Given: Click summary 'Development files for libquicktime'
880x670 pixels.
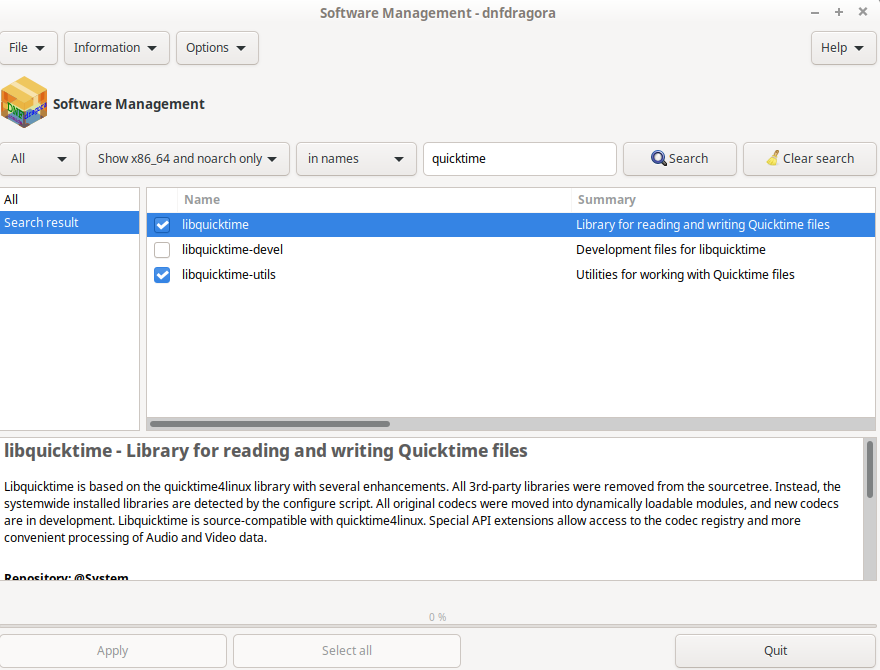Looking at the screenshot, I should pos(671,250).
